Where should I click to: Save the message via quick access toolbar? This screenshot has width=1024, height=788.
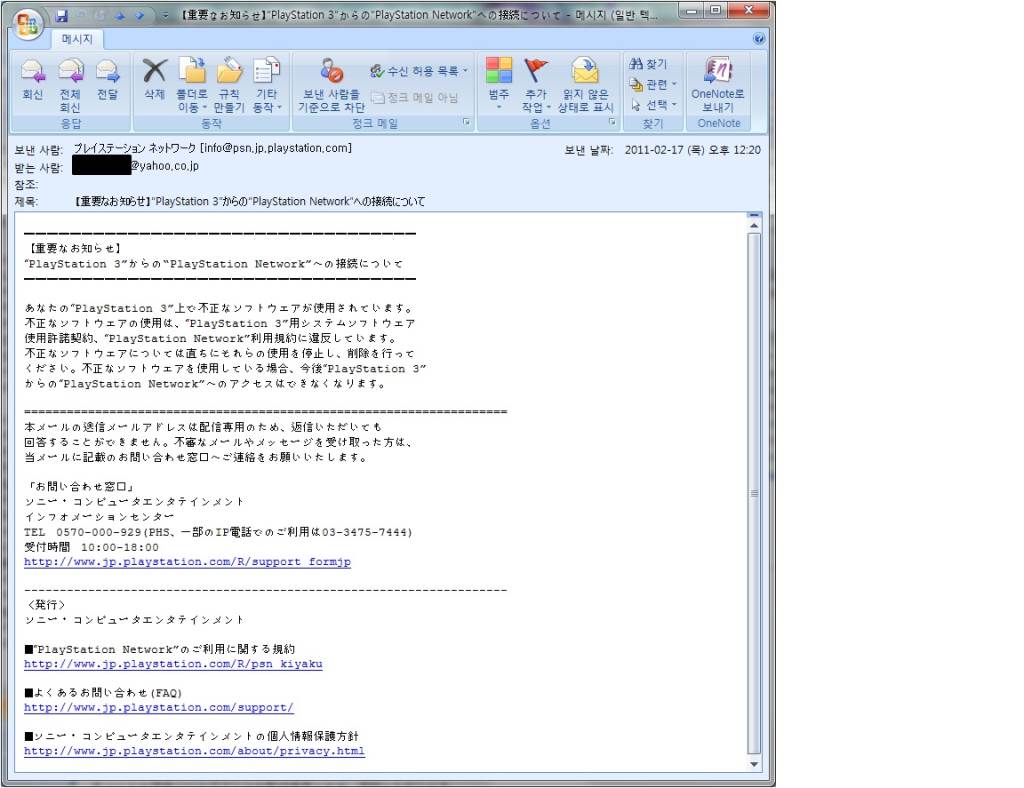pyautogui.click(x=61, y=16)
